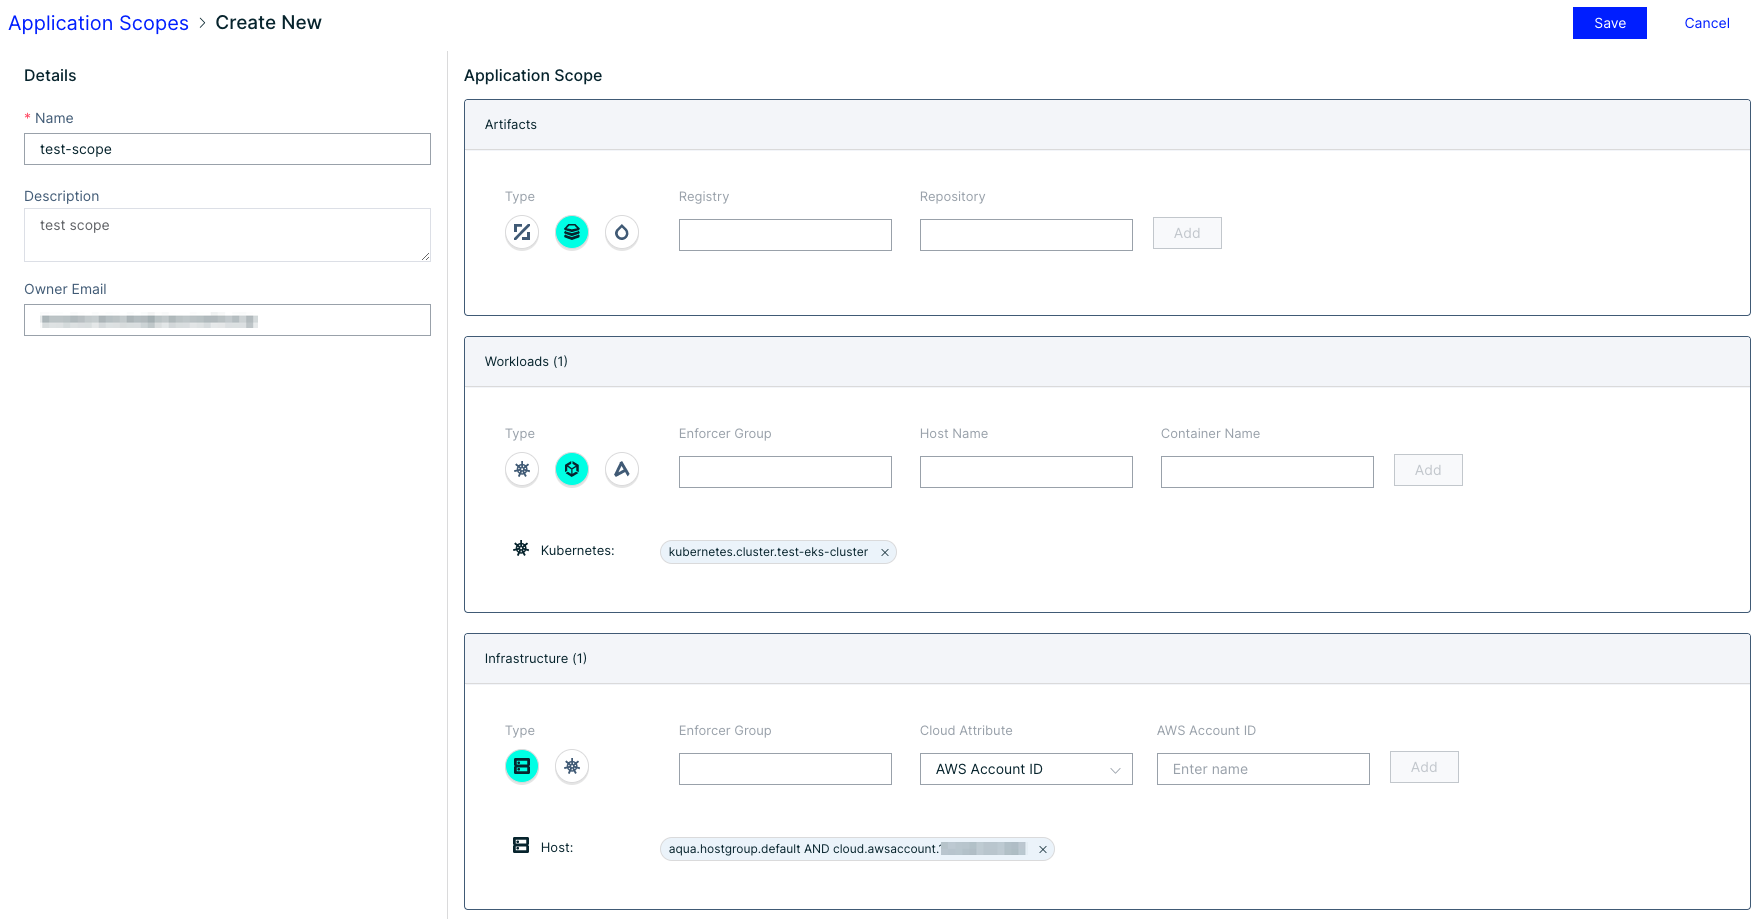The image size is (1763, 919).
Task: Cancel creating the application scope
Action: click(1706, 22)
